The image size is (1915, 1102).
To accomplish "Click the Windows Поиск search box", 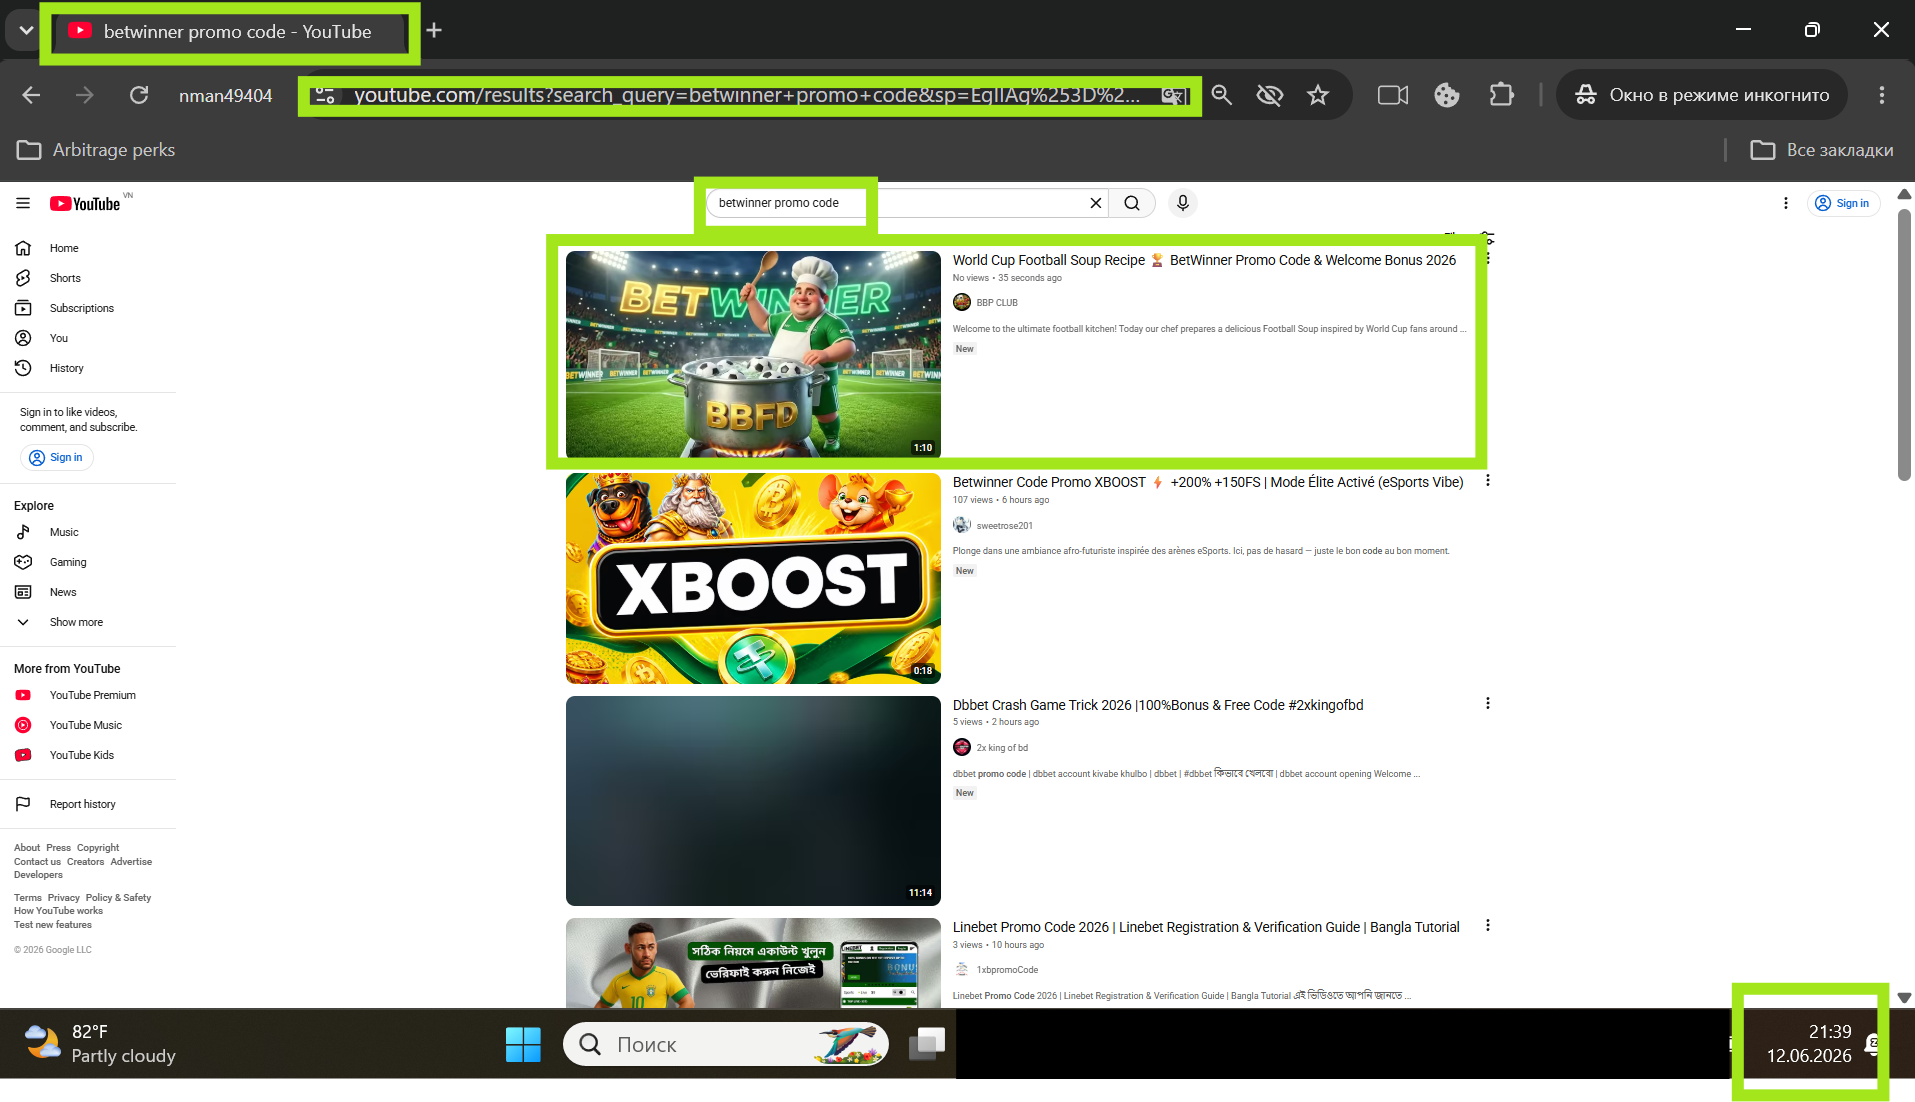I will pyautogui.click(x=726, y=1044).
